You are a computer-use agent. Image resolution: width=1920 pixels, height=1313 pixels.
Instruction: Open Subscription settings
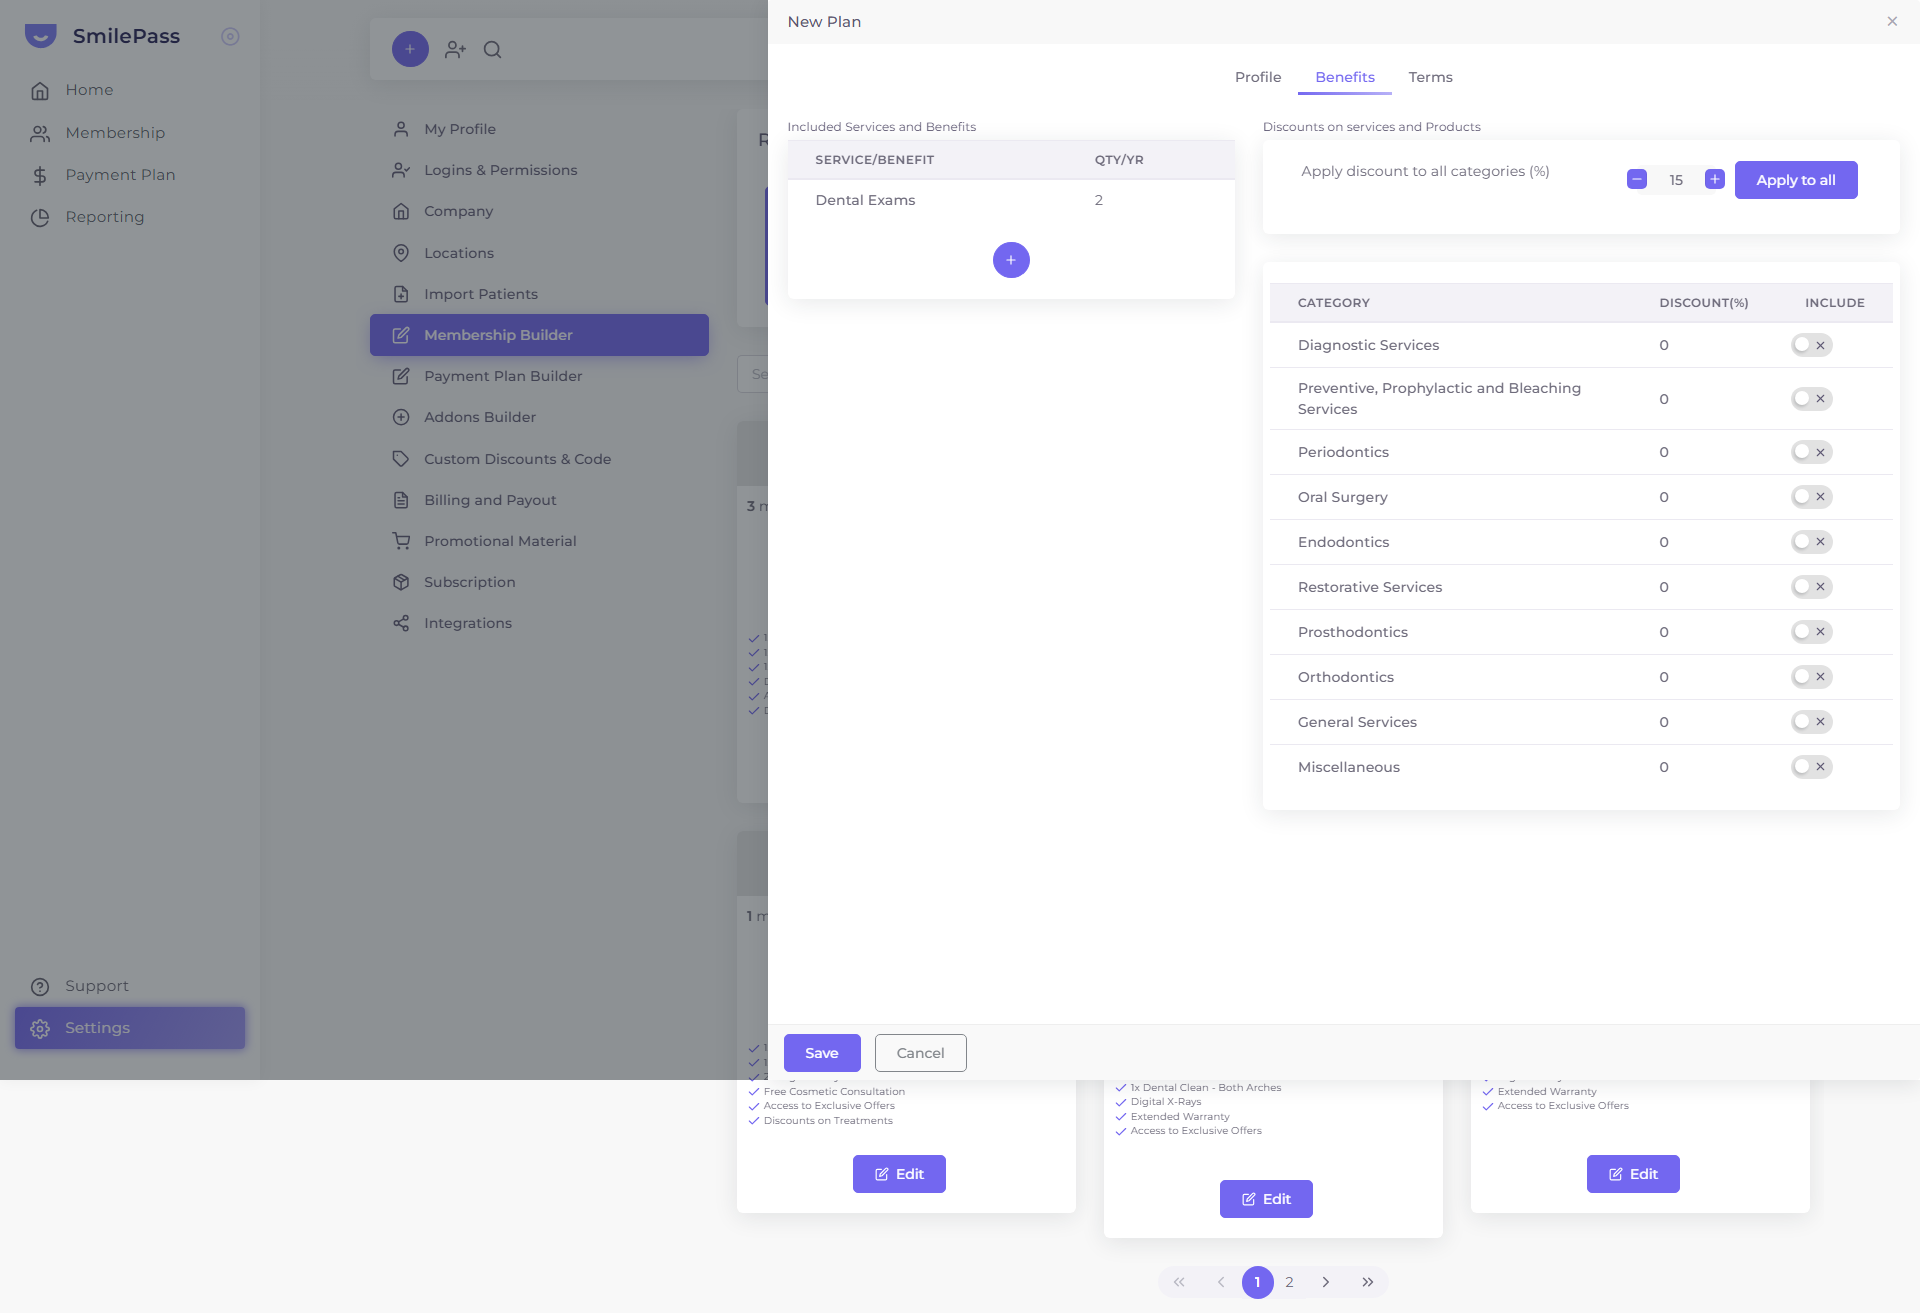click(x=539, y=582)
